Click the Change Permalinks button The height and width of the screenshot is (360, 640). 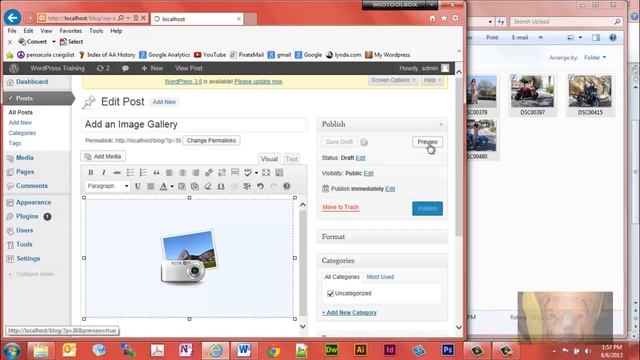211,140
